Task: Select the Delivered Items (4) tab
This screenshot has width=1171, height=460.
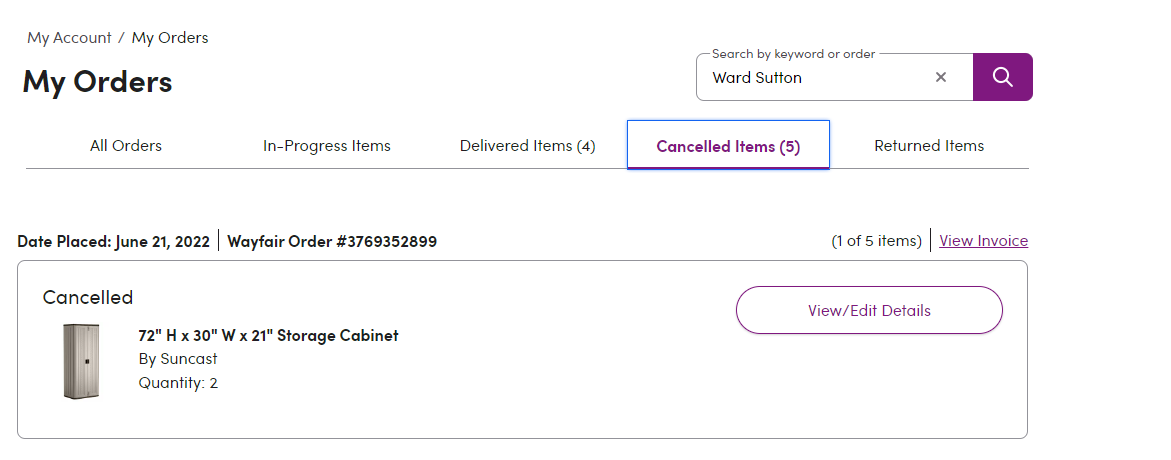Action: coord(527,146)
